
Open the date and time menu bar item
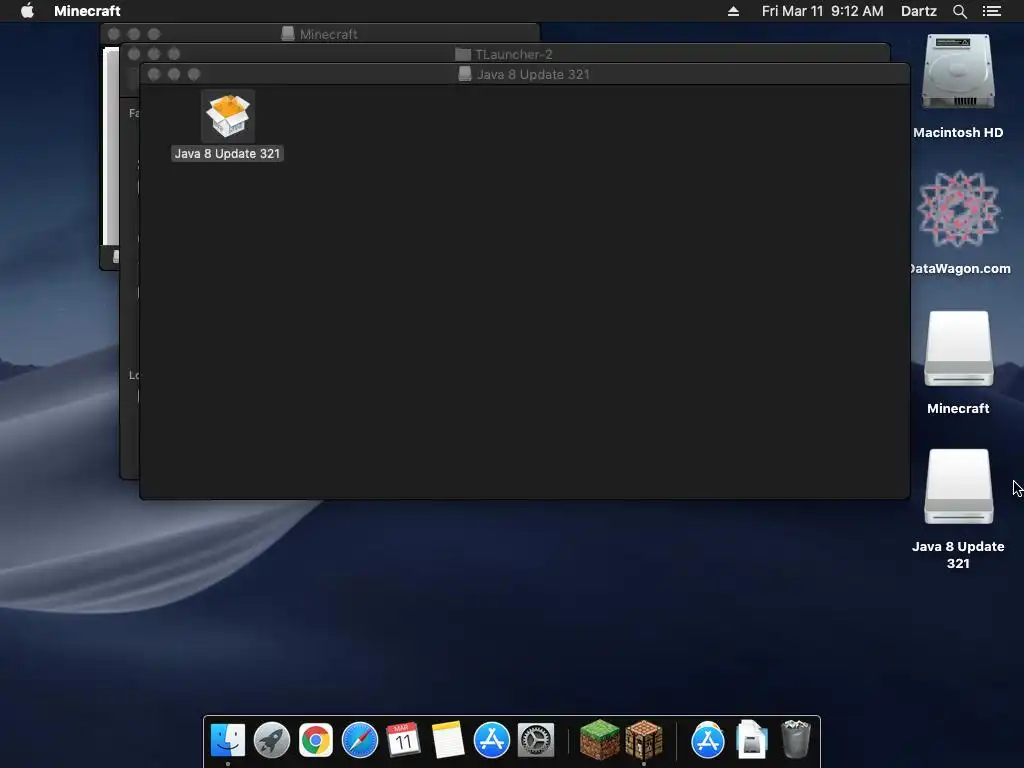822,11
